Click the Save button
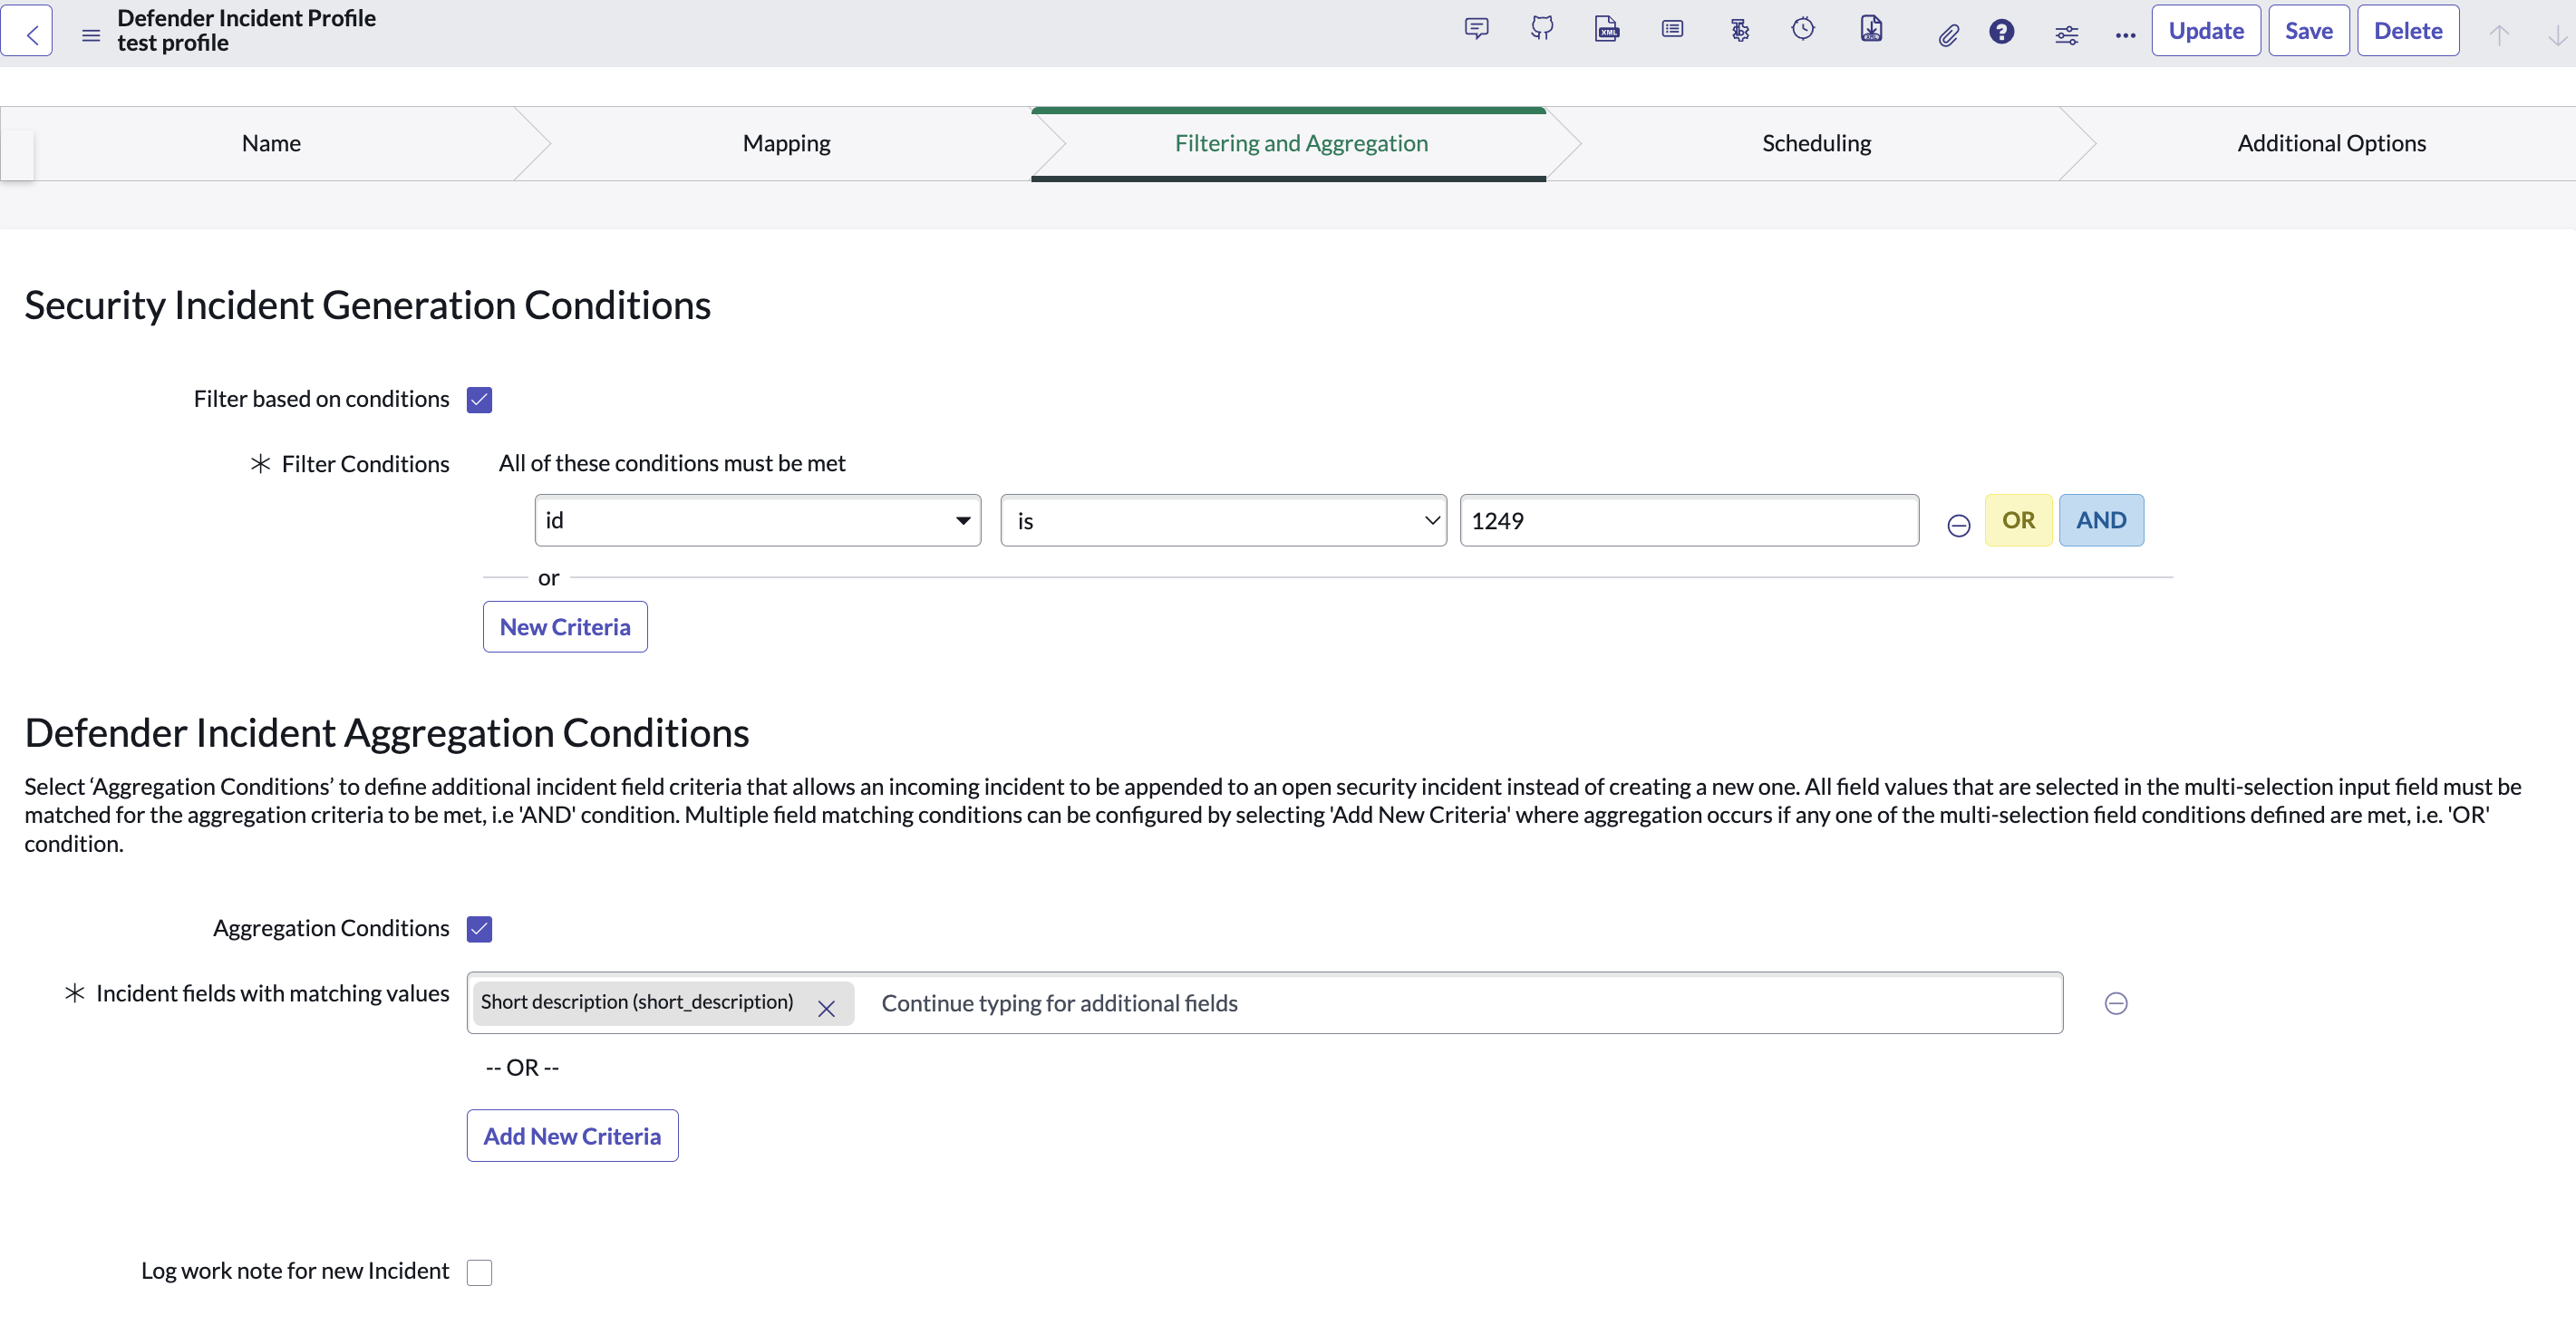Image resolution: width=2576 pixels, height=1325 pixels. pos(2308,31)
